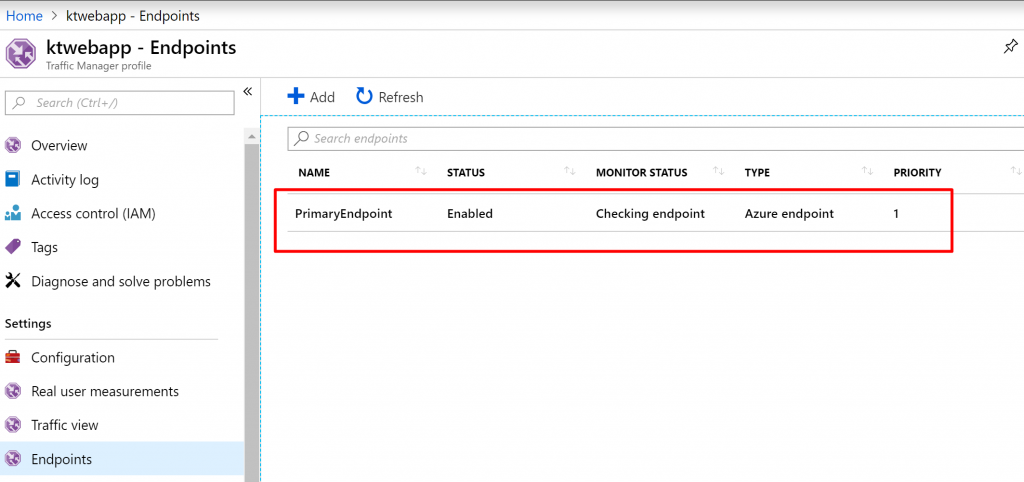The height and width of the screenshot is (482, 1024).
Task: Collapse the sidebar with double chevron
Action: (248, 91)
